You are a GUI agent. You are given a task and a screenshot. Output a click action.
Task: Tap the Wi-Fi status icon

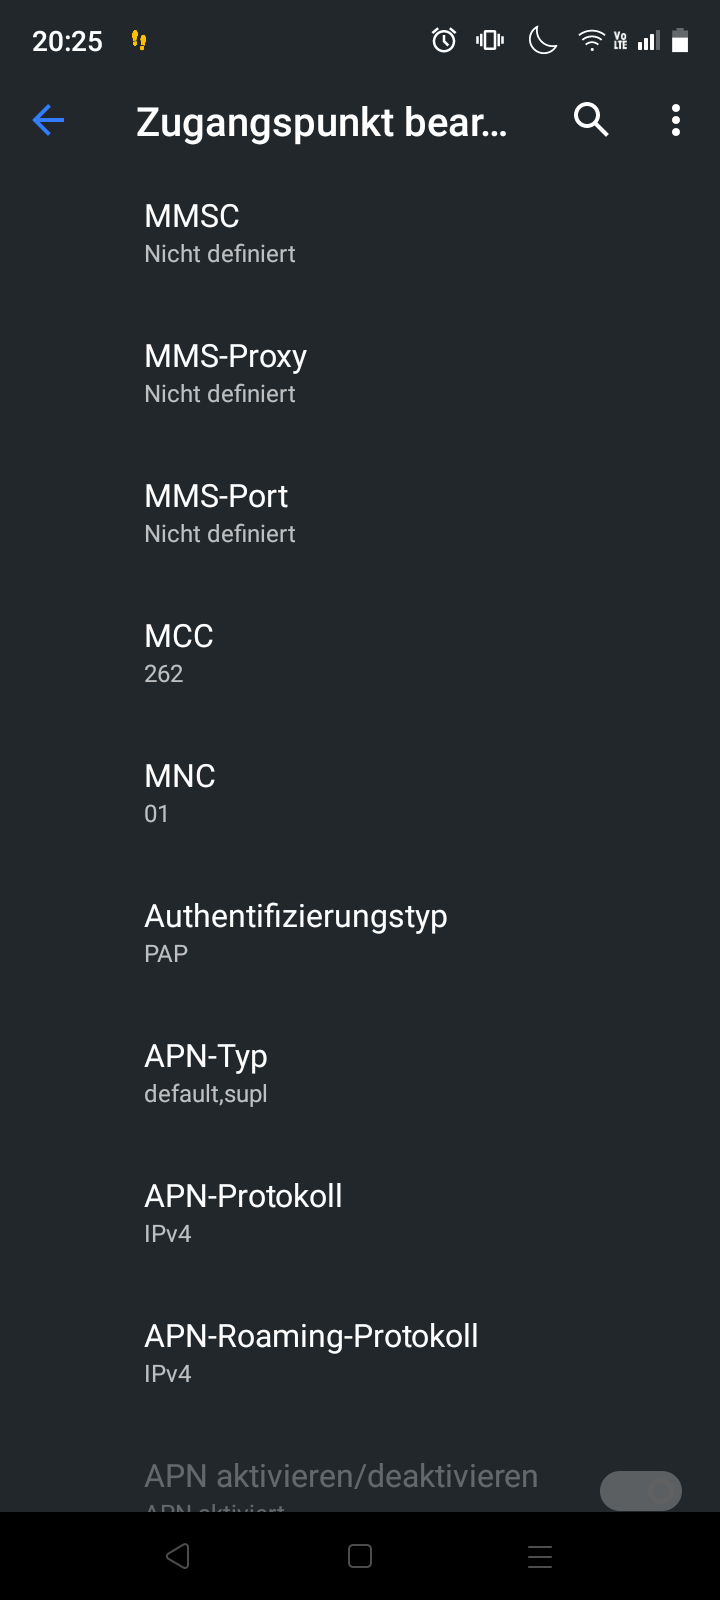coord(591,41)
